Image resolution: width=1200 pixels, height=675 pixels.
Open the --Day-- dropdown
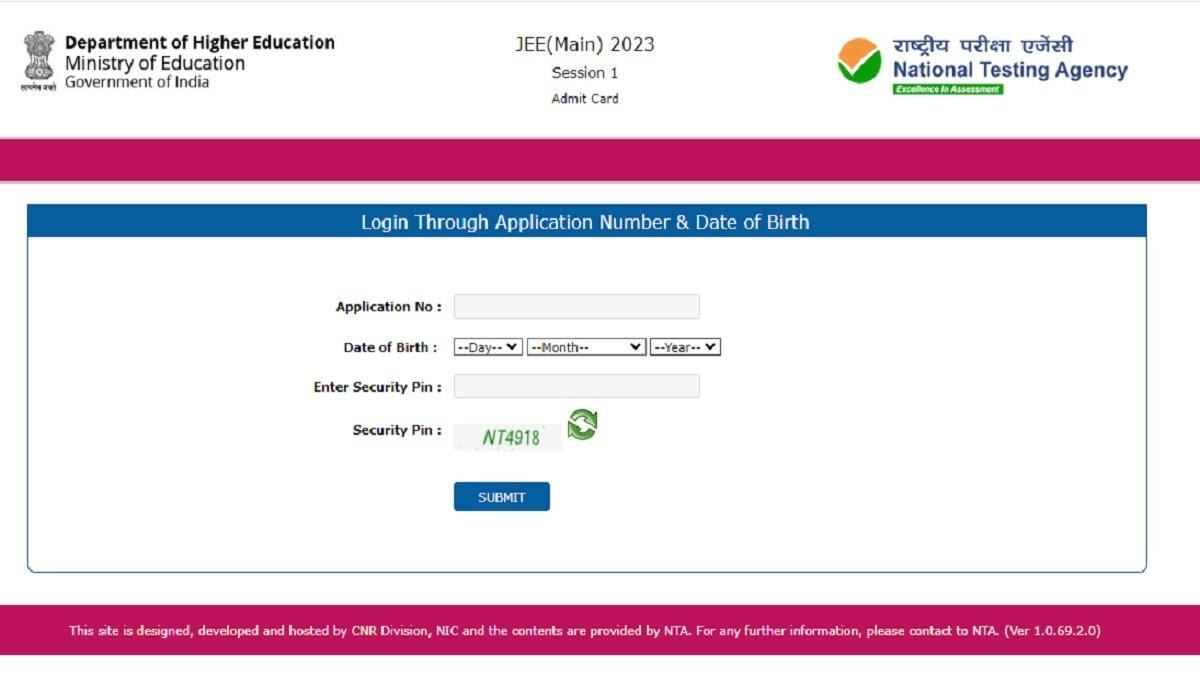(x=487, y=347)
